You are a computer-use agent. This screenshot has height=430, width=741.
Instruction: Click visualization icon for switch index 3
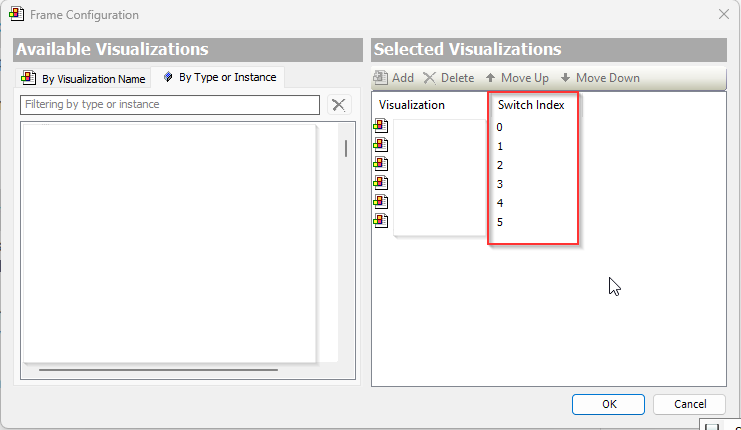(381, 183)
